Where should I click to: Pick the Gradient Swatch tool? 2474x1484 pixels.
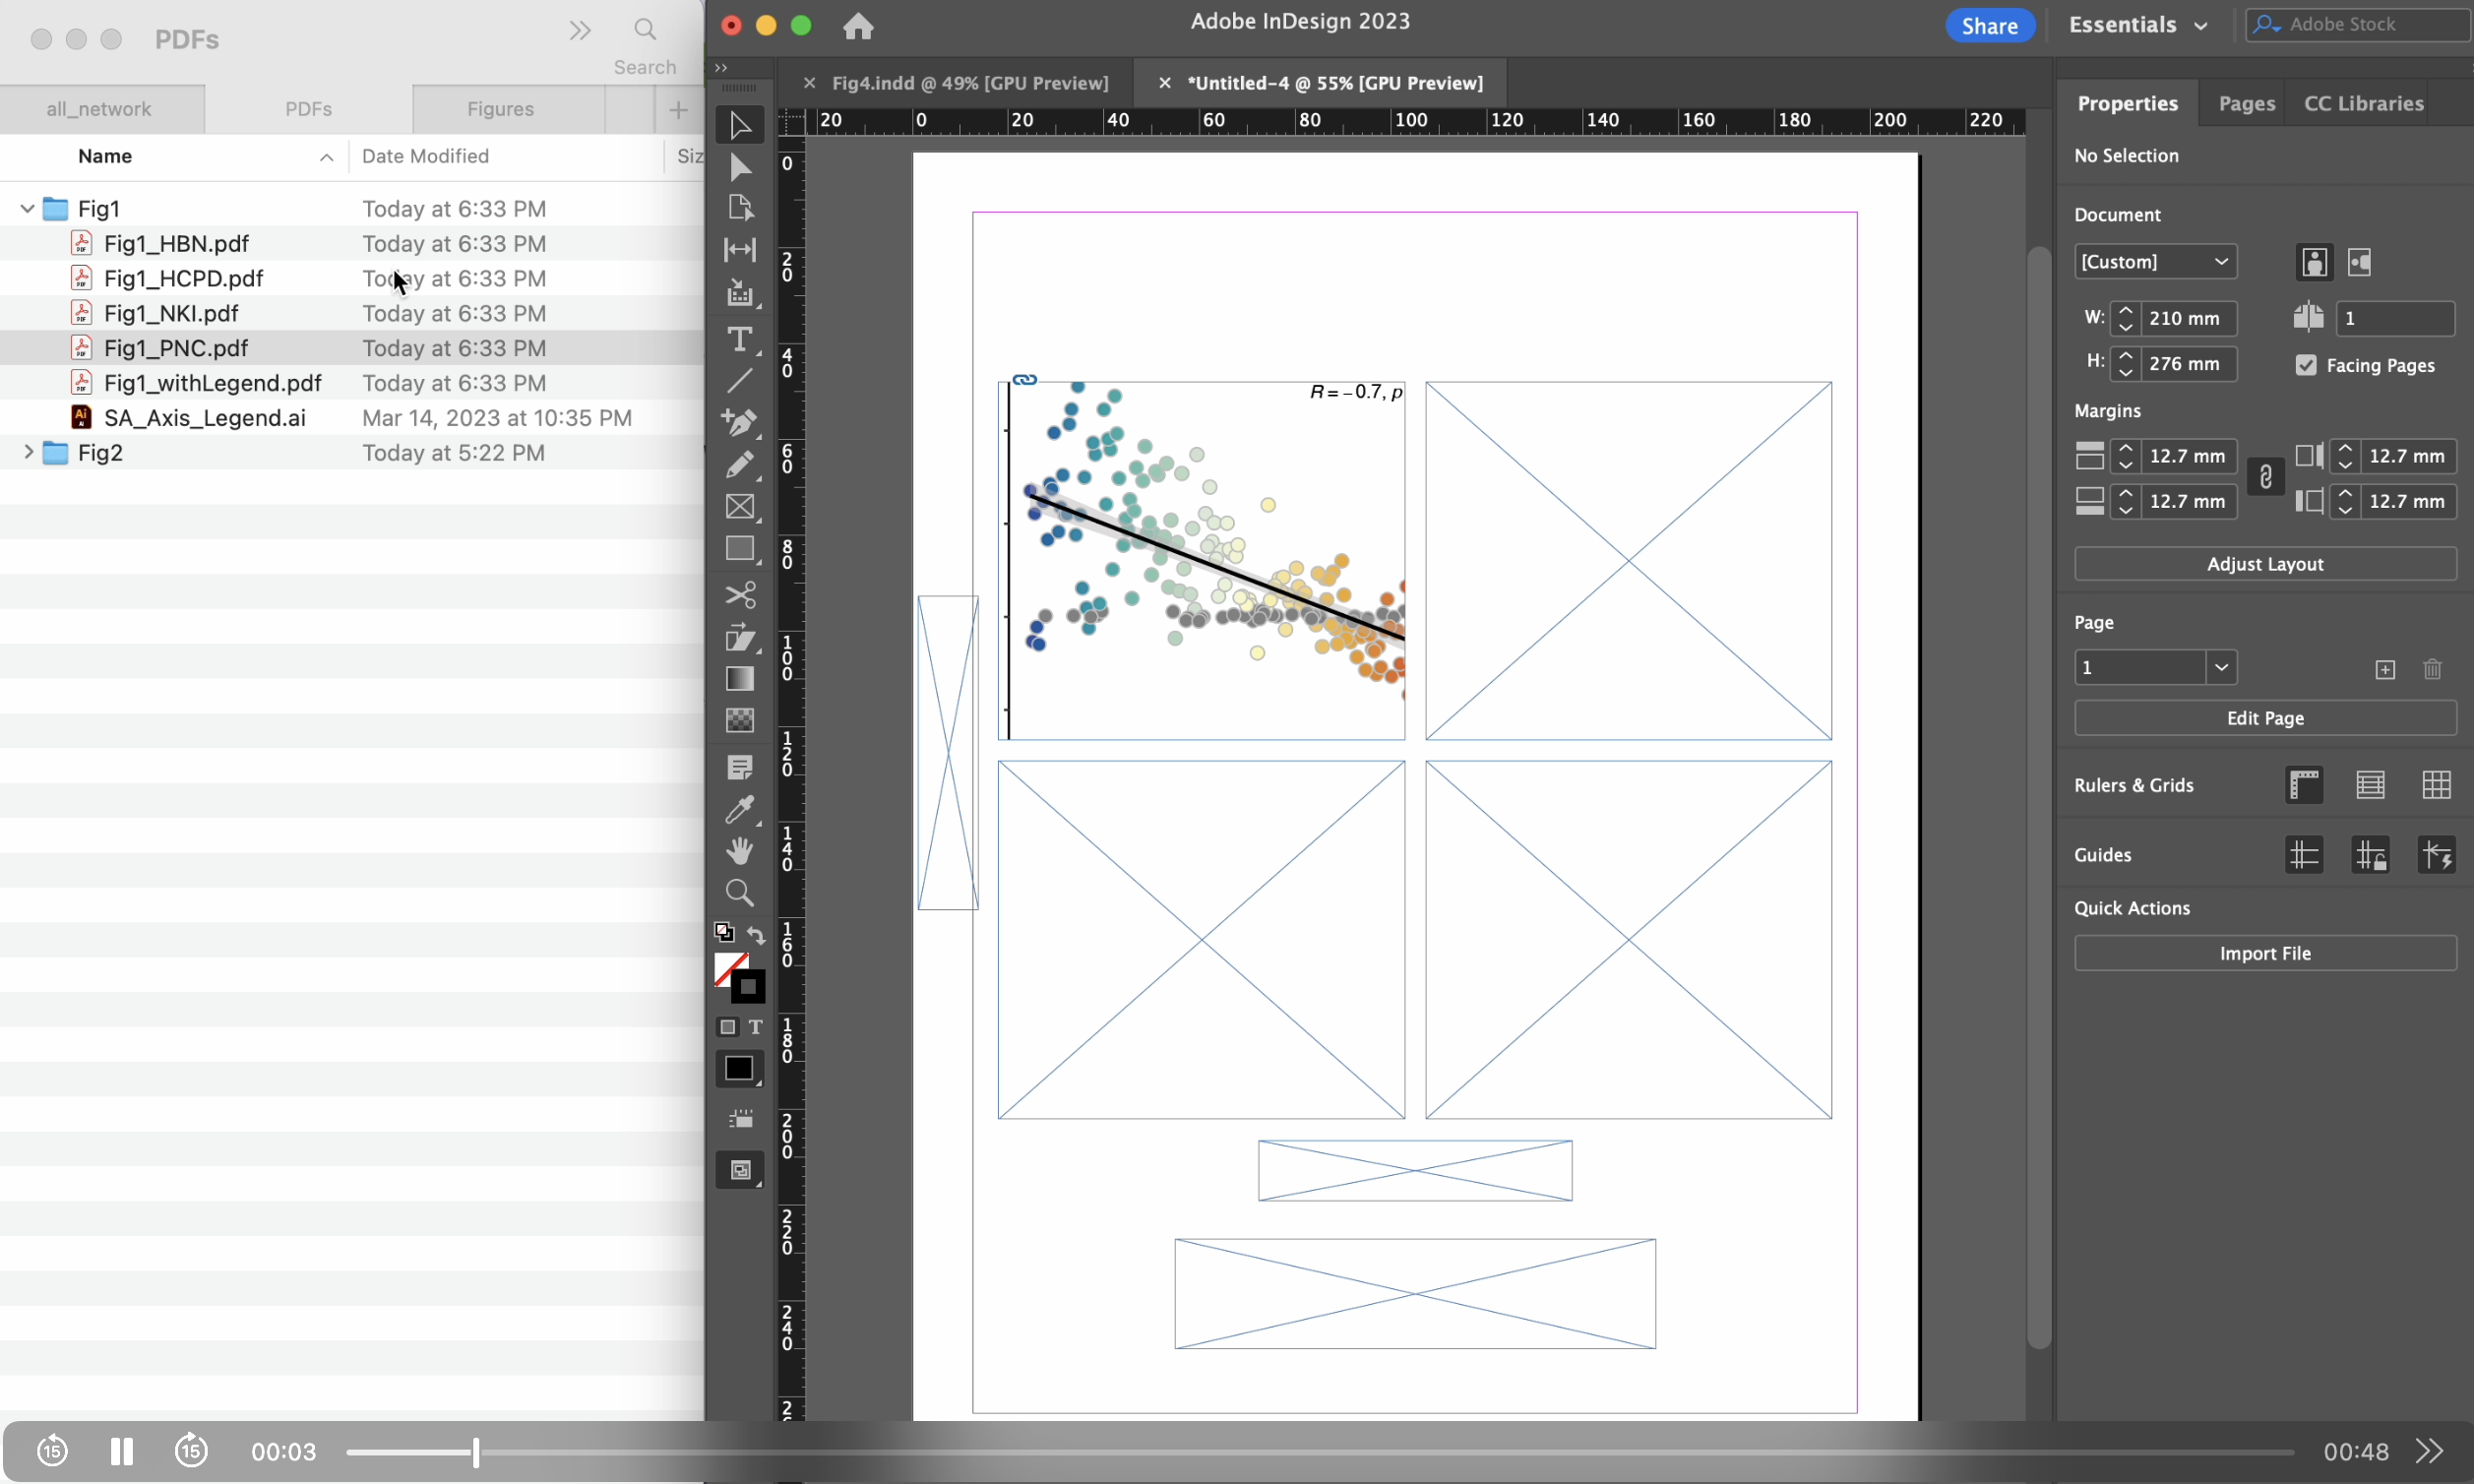[x=739, y=679]
